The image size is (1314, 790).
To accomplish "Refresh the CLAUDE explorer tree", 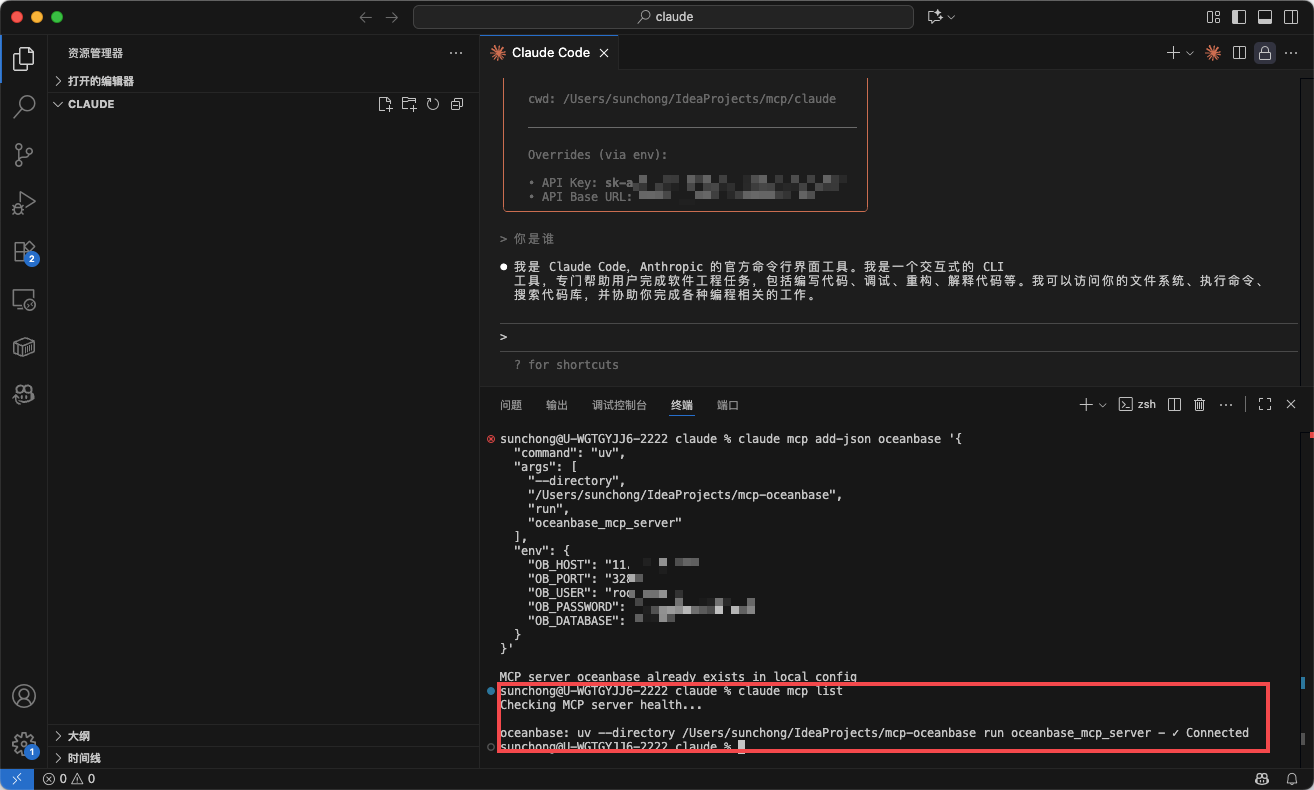I will coord(433,104).
